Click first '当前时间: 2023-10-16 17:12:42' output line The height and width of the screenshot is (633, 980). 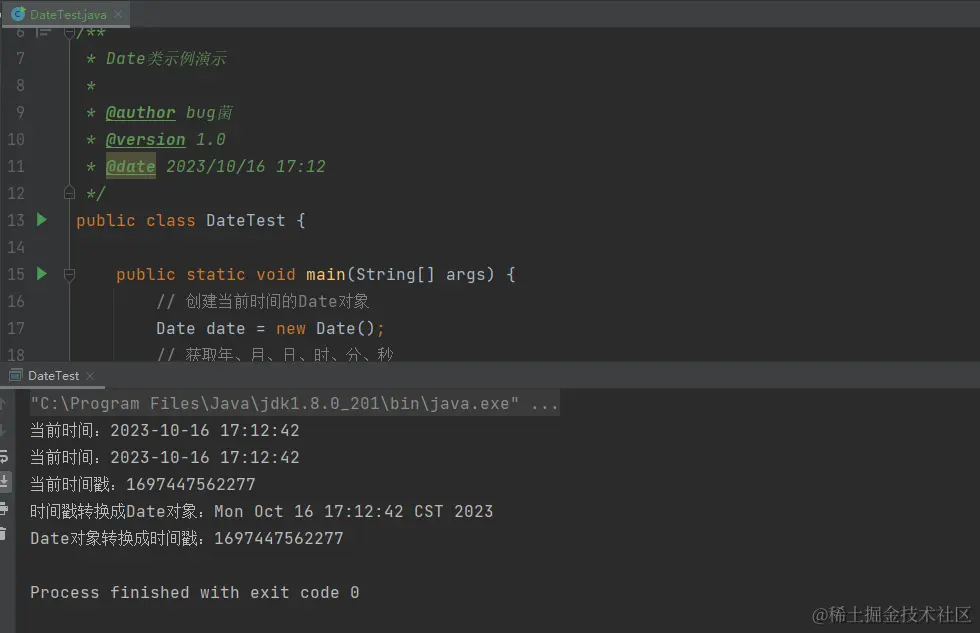pos(165,431)
